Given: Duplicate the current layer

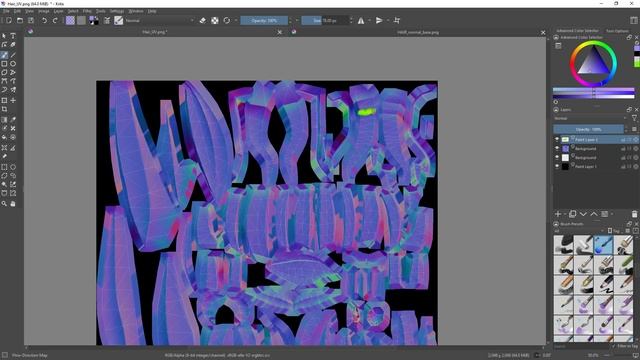Looking at the screenshot, I should (x=573, y=214).
